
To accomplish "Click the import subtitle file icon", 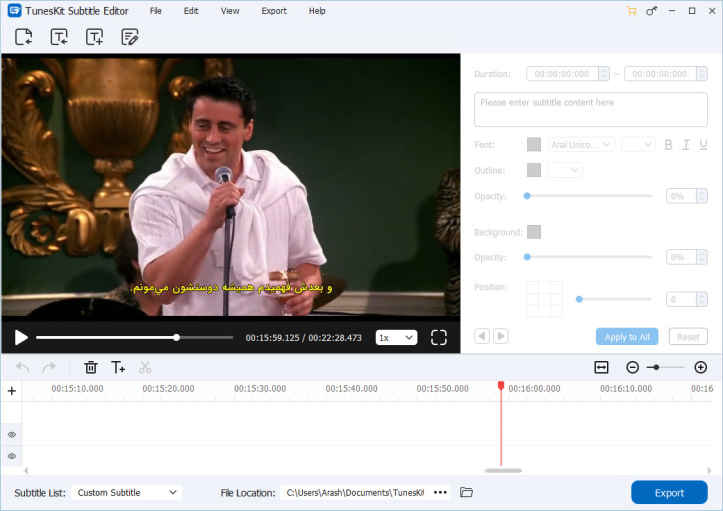I will (59, 37).
